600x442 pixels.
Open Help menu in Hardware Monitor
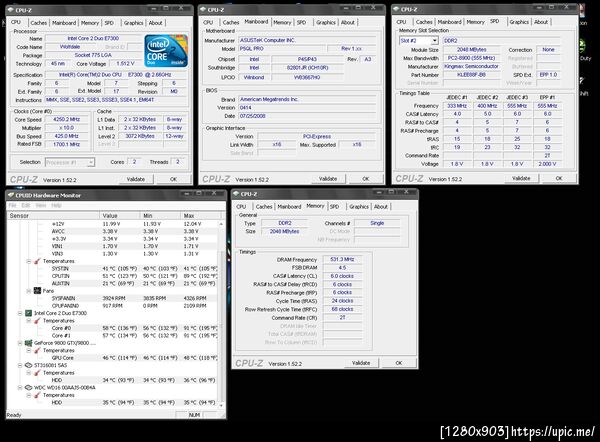(56, 206)
